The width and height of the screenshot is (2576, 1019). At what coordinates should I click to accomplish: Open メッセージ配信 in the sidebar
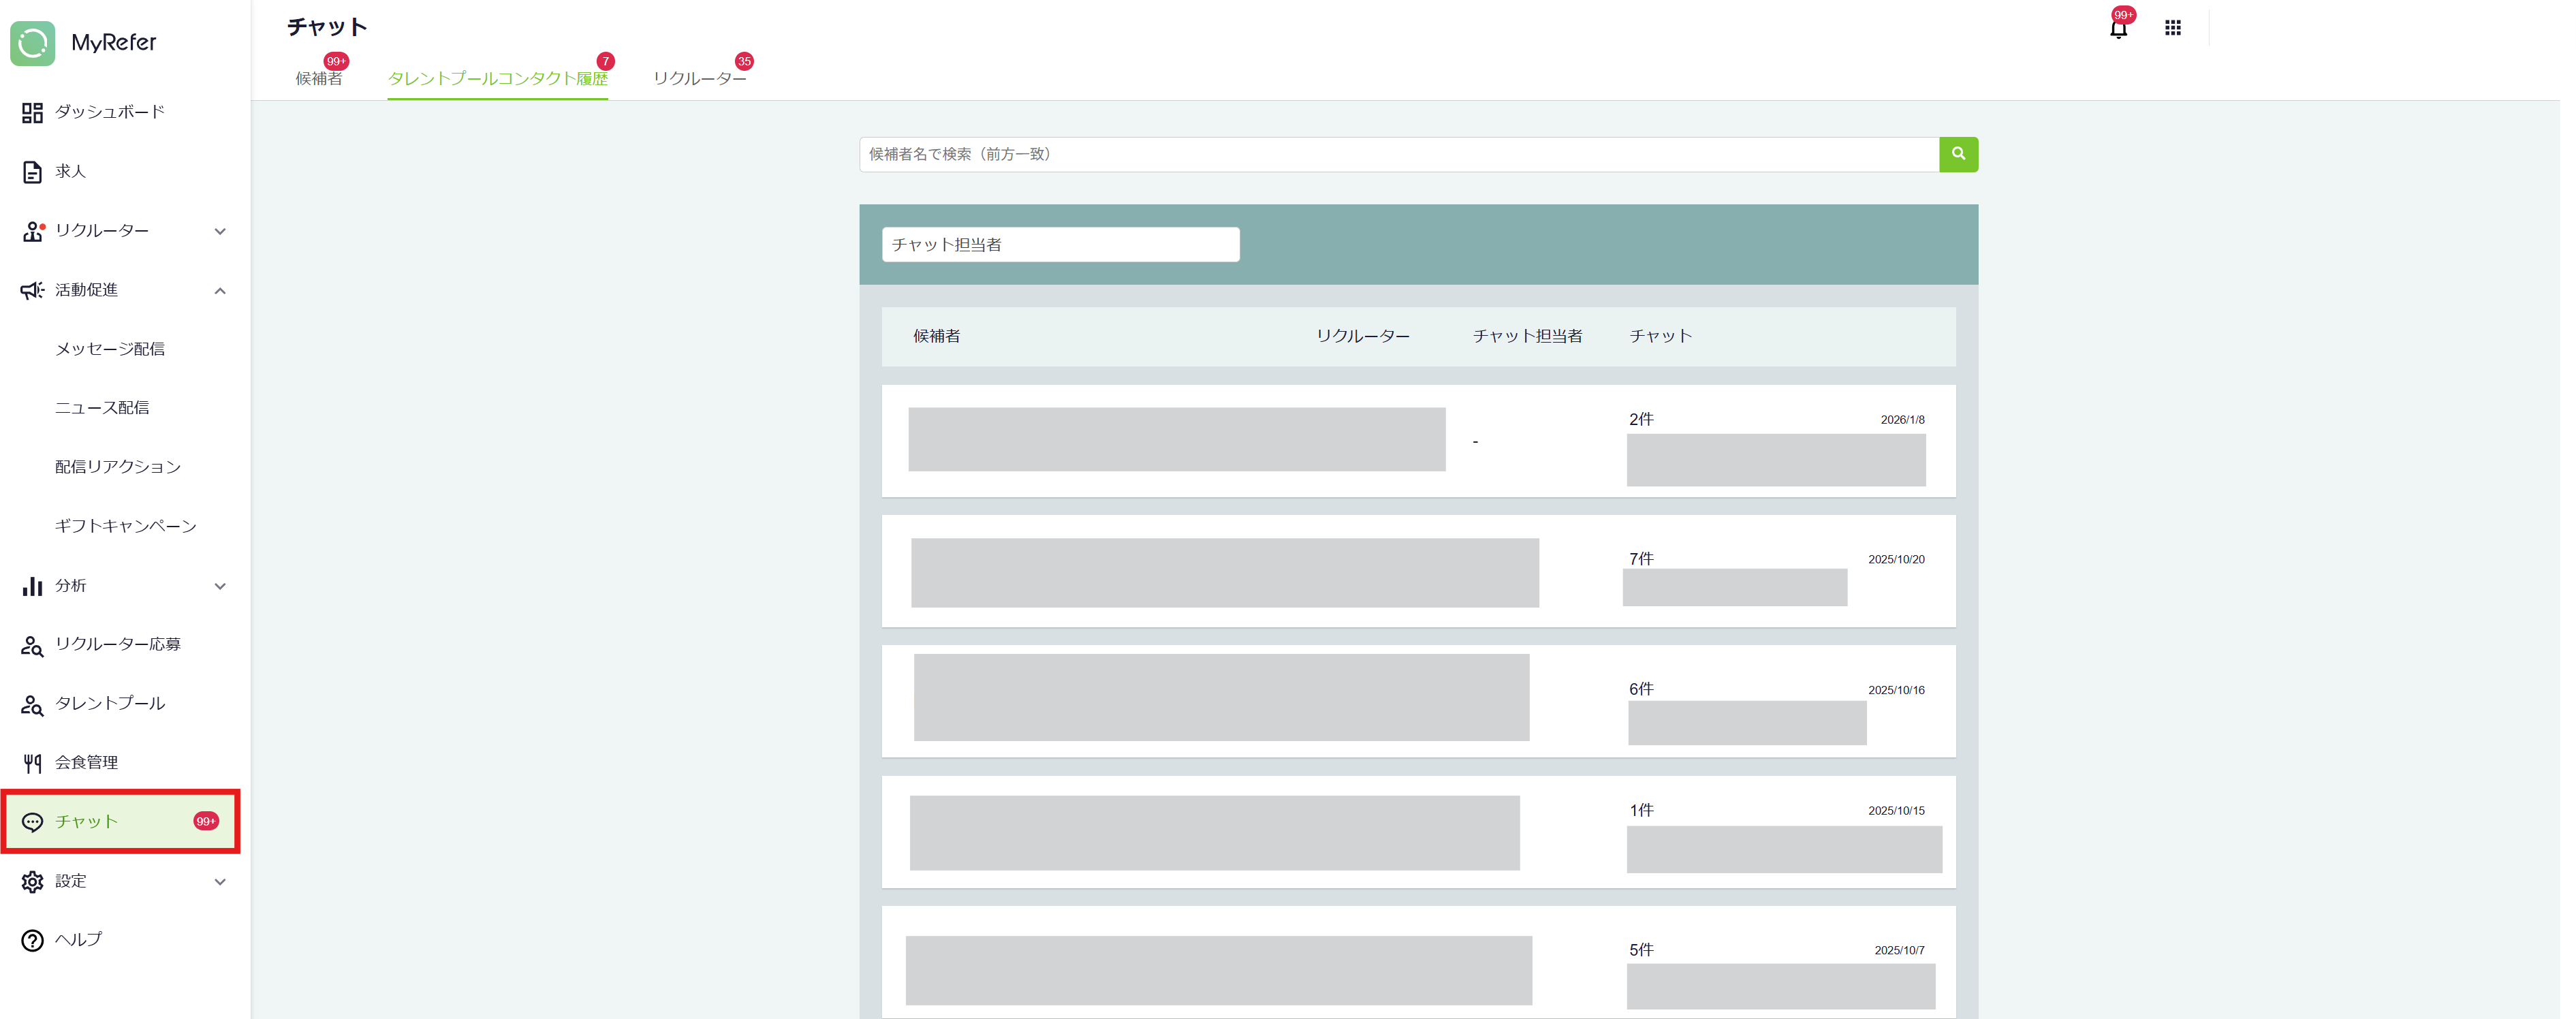110,349
